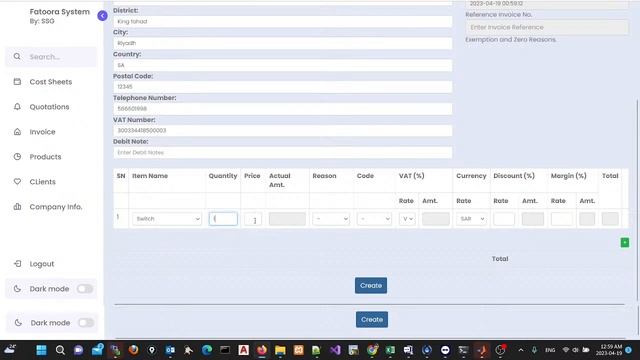Click the Company Info building icon
The image size is (640, 360).
(x=17, y=207)
